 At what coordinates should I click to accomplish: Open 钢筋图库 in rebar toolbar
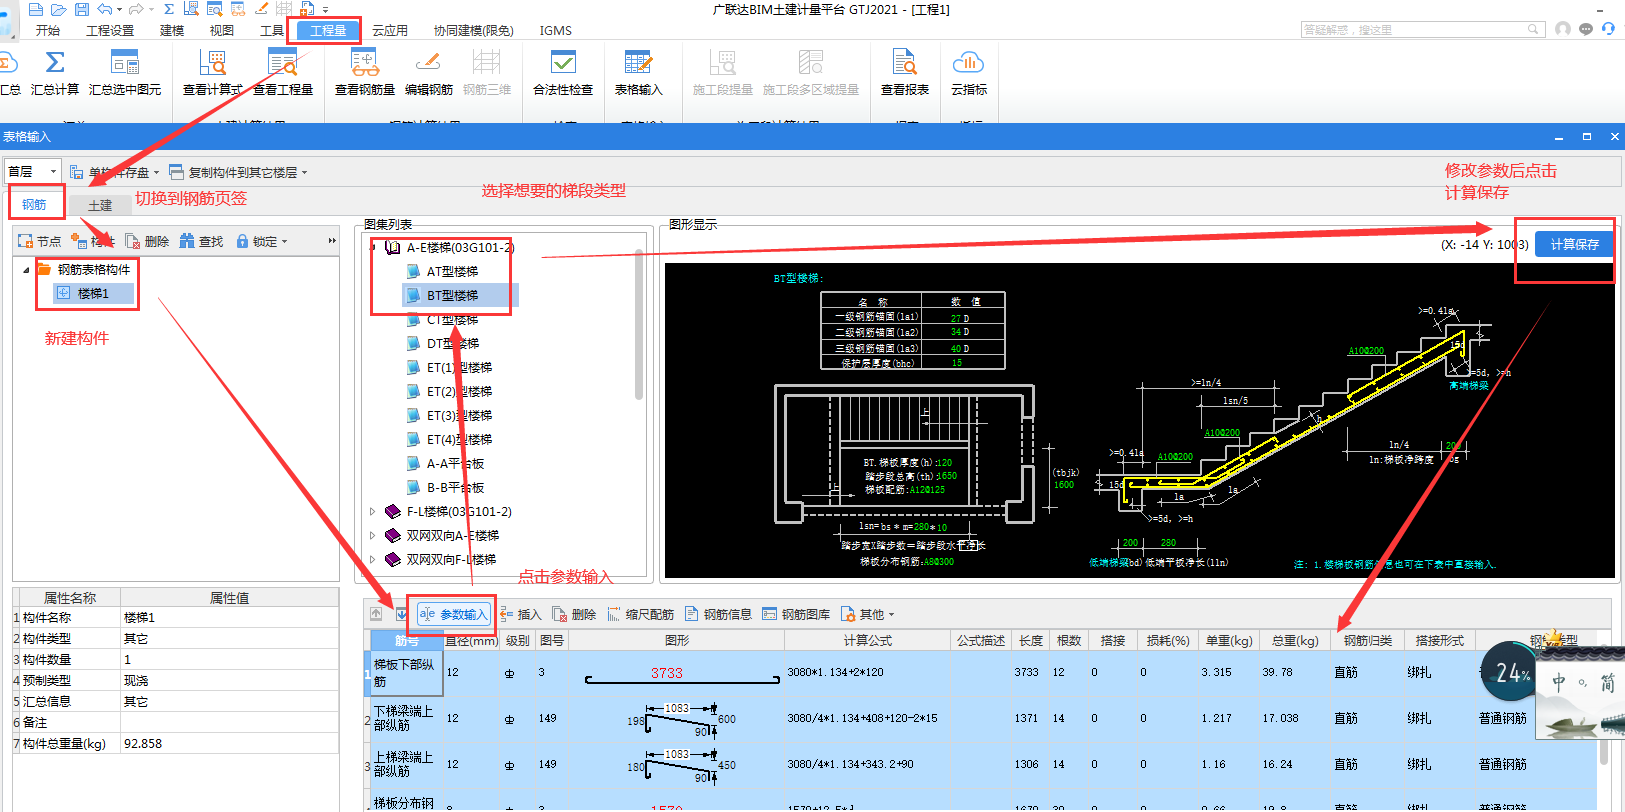coord(796,614)
